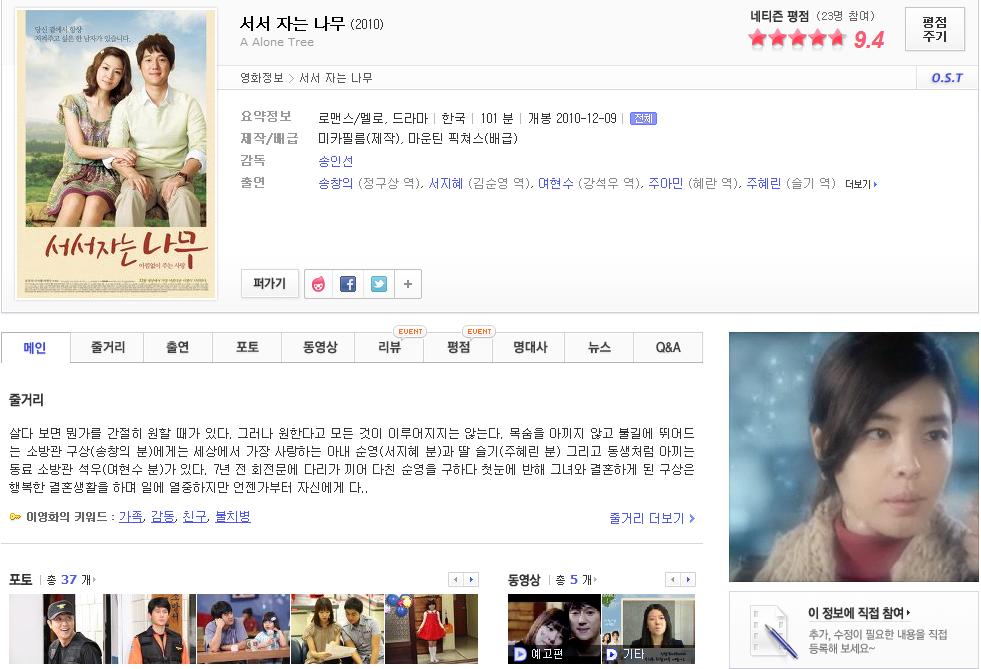Open more sharing options with plus icon
Screen dimensions: 981x669
coord(408,284)
